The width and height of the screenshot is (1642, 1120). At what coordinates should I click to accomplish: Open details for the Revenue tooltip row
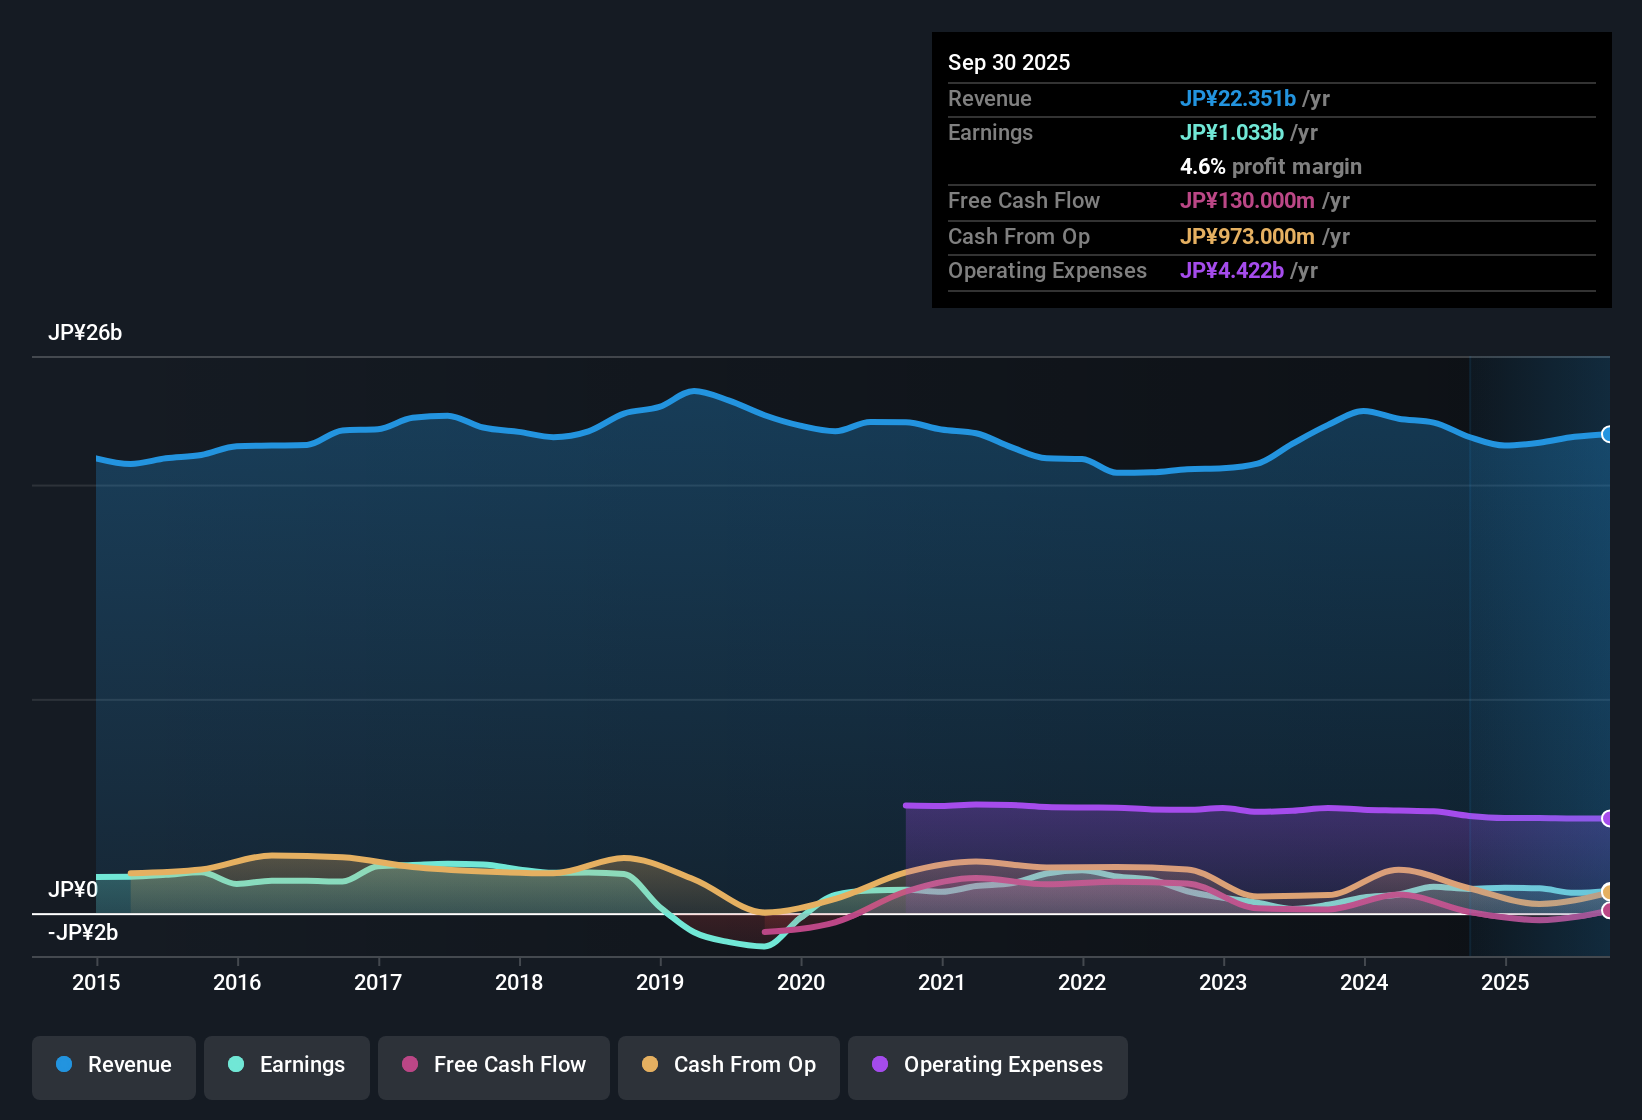coord(989,98)
